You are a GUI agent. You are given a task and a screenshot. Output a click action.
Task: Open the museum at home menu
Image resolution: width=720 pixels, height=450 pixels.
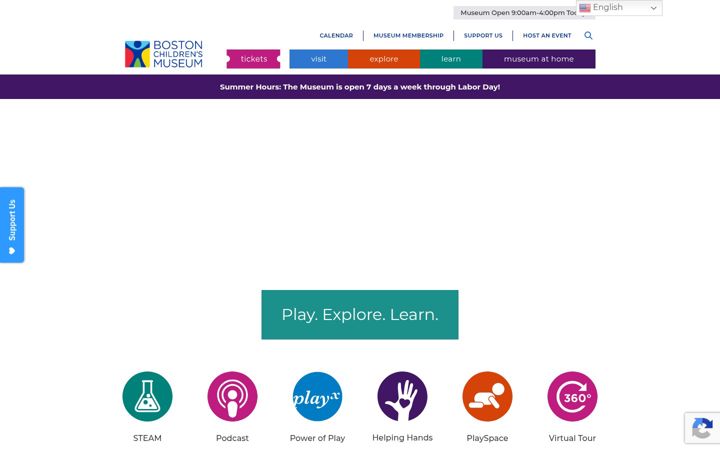click(x=539, y=59)
